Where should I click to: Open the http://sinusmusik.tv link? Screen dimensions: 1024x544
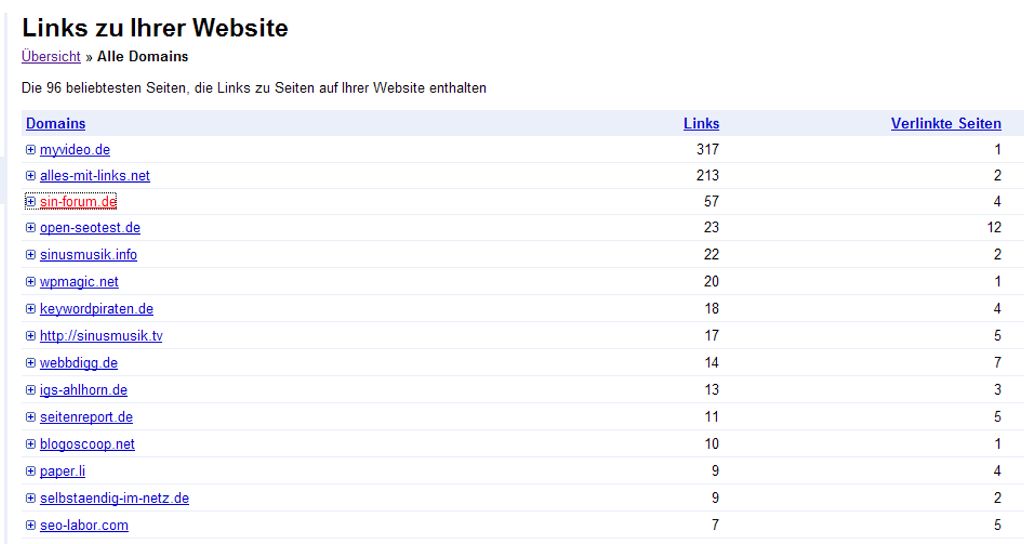(101, 336)
